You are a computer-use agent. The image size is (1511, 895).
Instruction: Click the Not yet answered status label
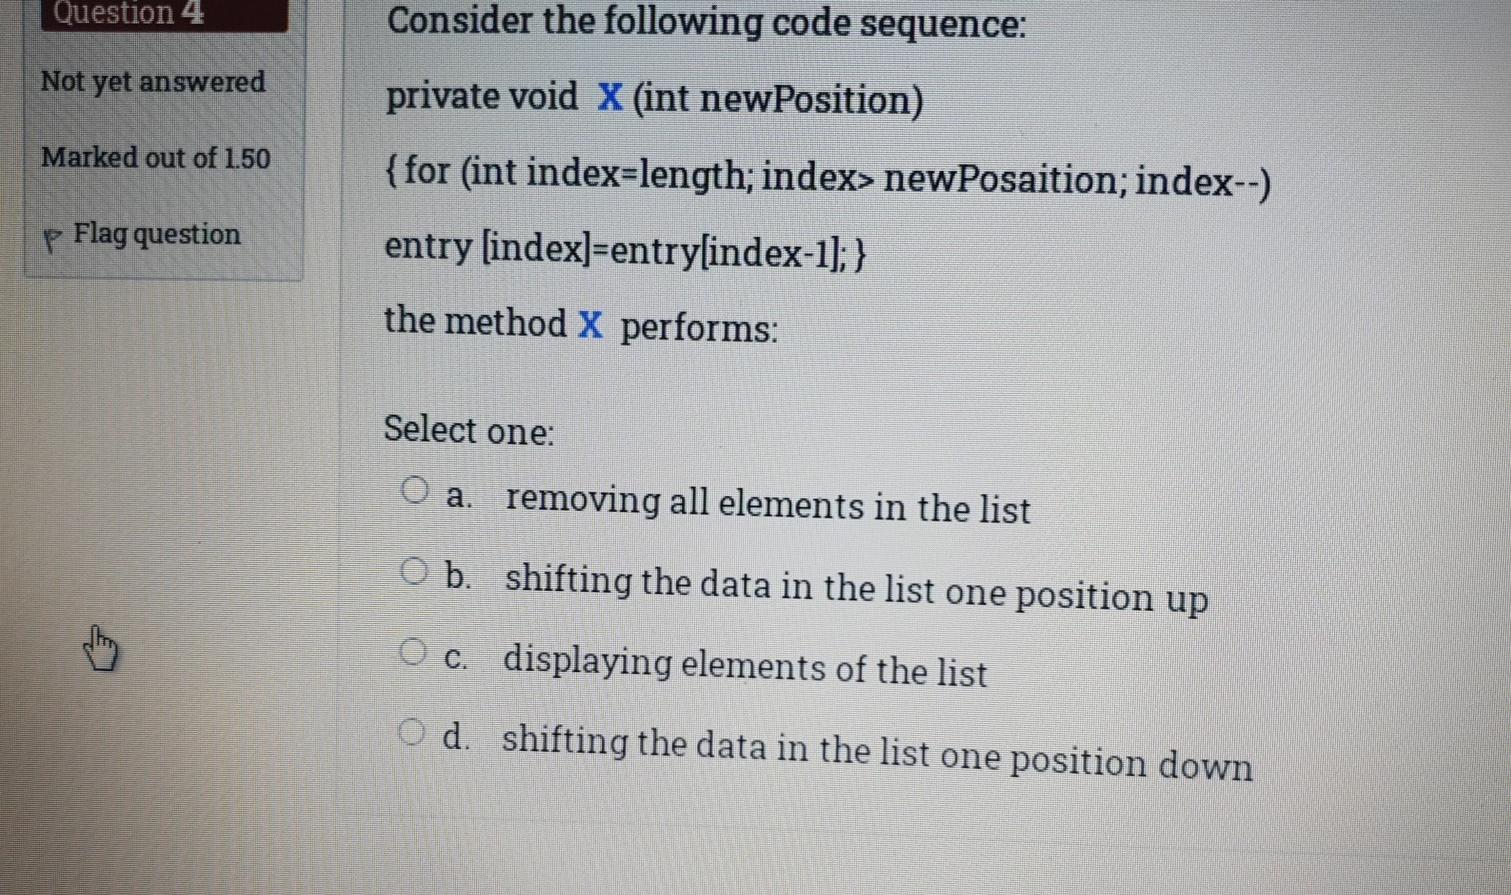[154, 83]
